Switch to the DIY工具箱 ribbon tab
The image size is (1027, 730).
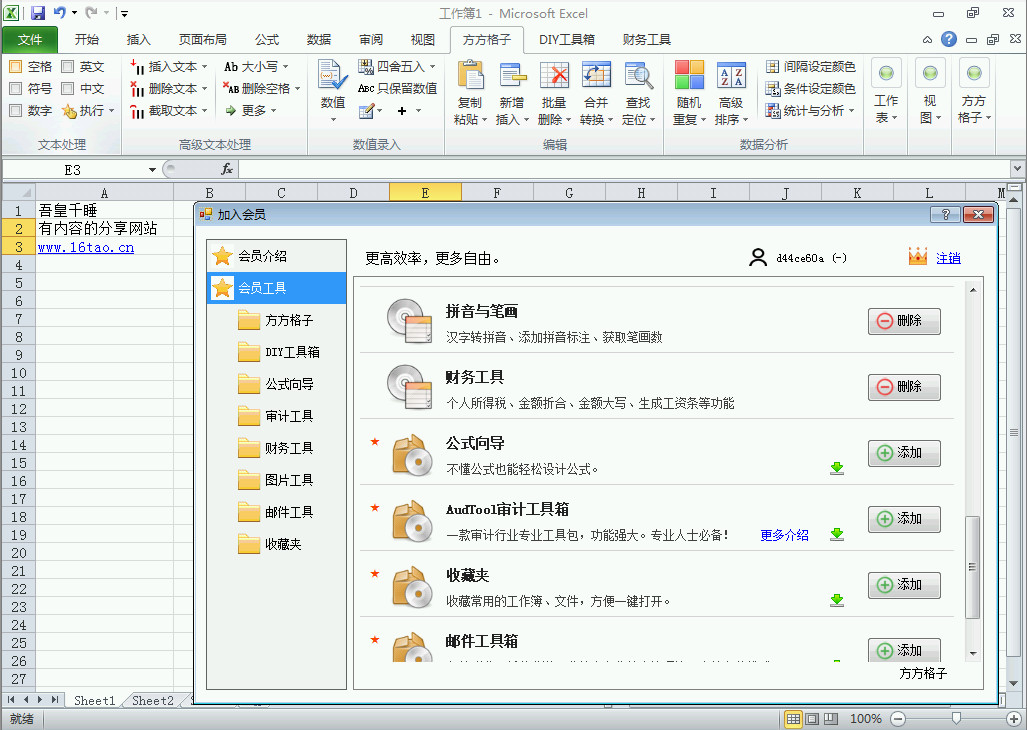coord(567,40)
